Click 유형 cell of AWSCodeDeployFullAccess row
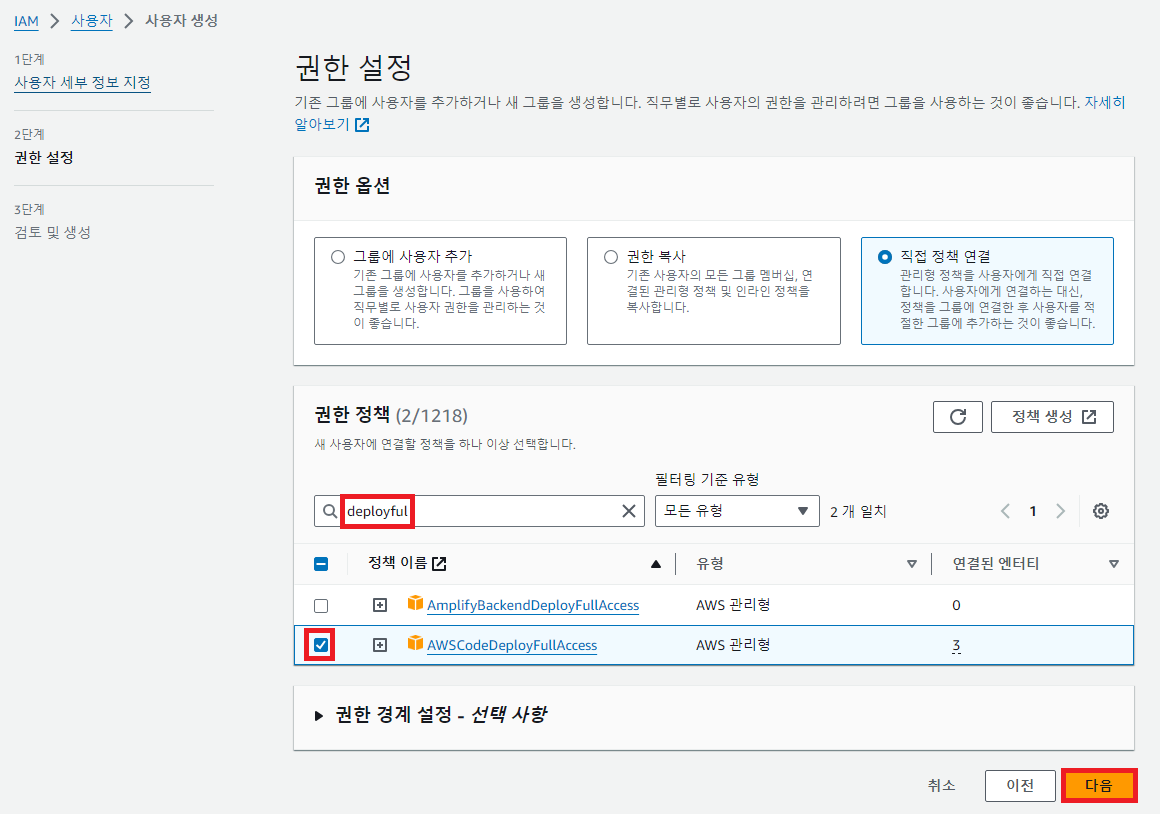Viewport: 1160px width, 814px height. coord(733,645)
